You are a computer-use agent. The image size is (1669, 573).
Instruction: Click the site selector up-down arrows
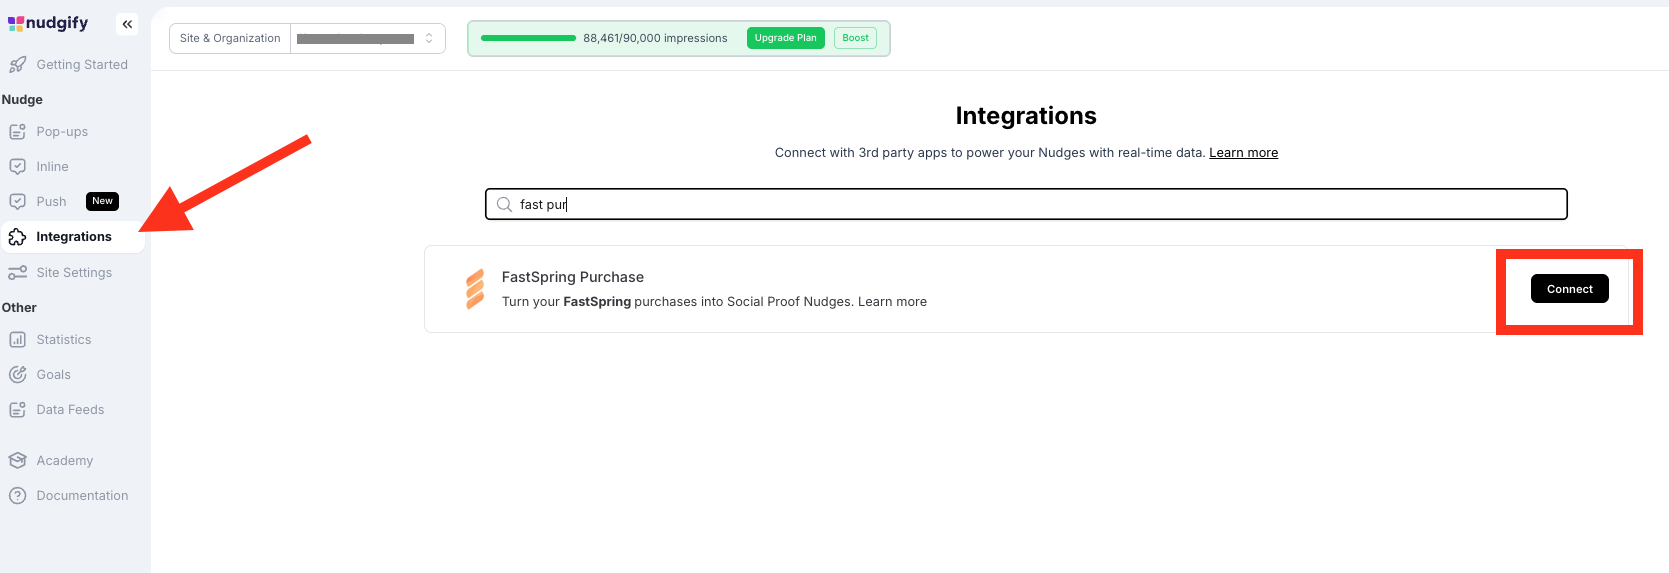429,39
